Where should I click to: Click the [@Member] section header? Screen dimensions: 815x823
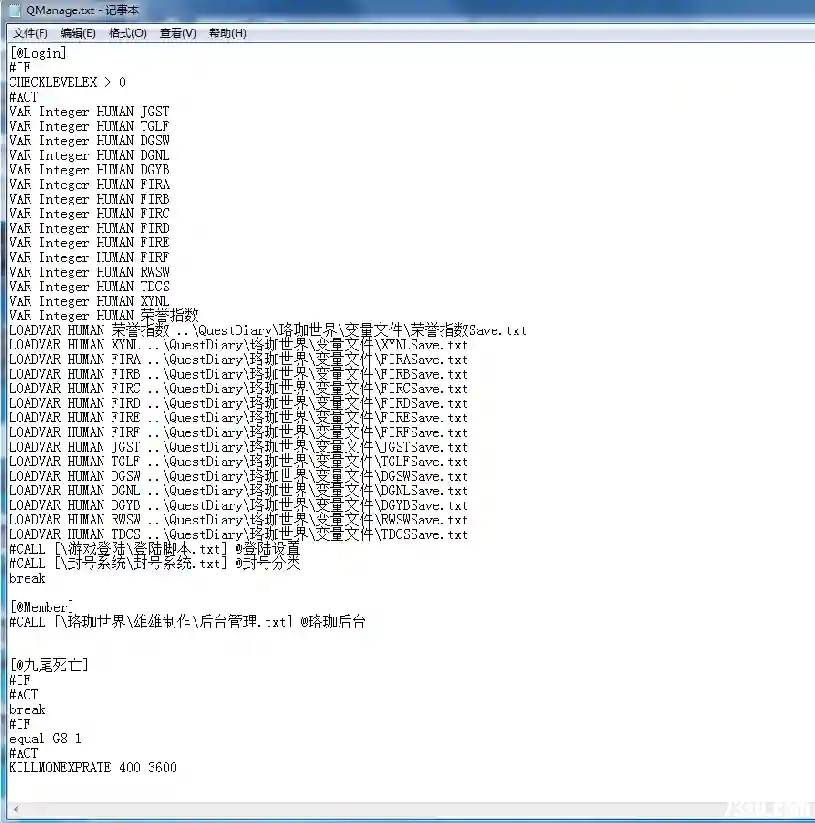pos(41,607)
